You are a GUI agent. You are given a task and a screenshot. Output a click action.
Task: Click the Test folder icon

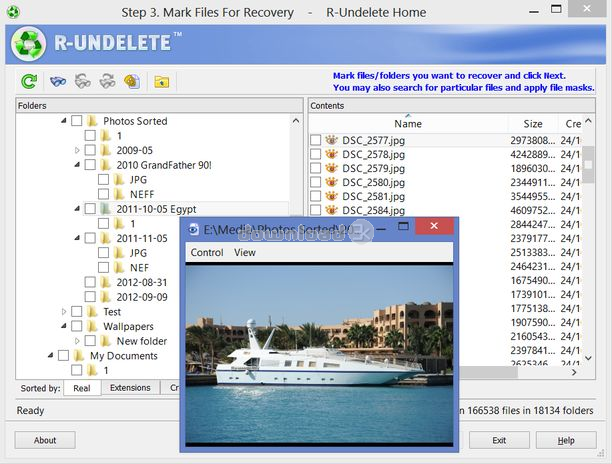(92, 311)
